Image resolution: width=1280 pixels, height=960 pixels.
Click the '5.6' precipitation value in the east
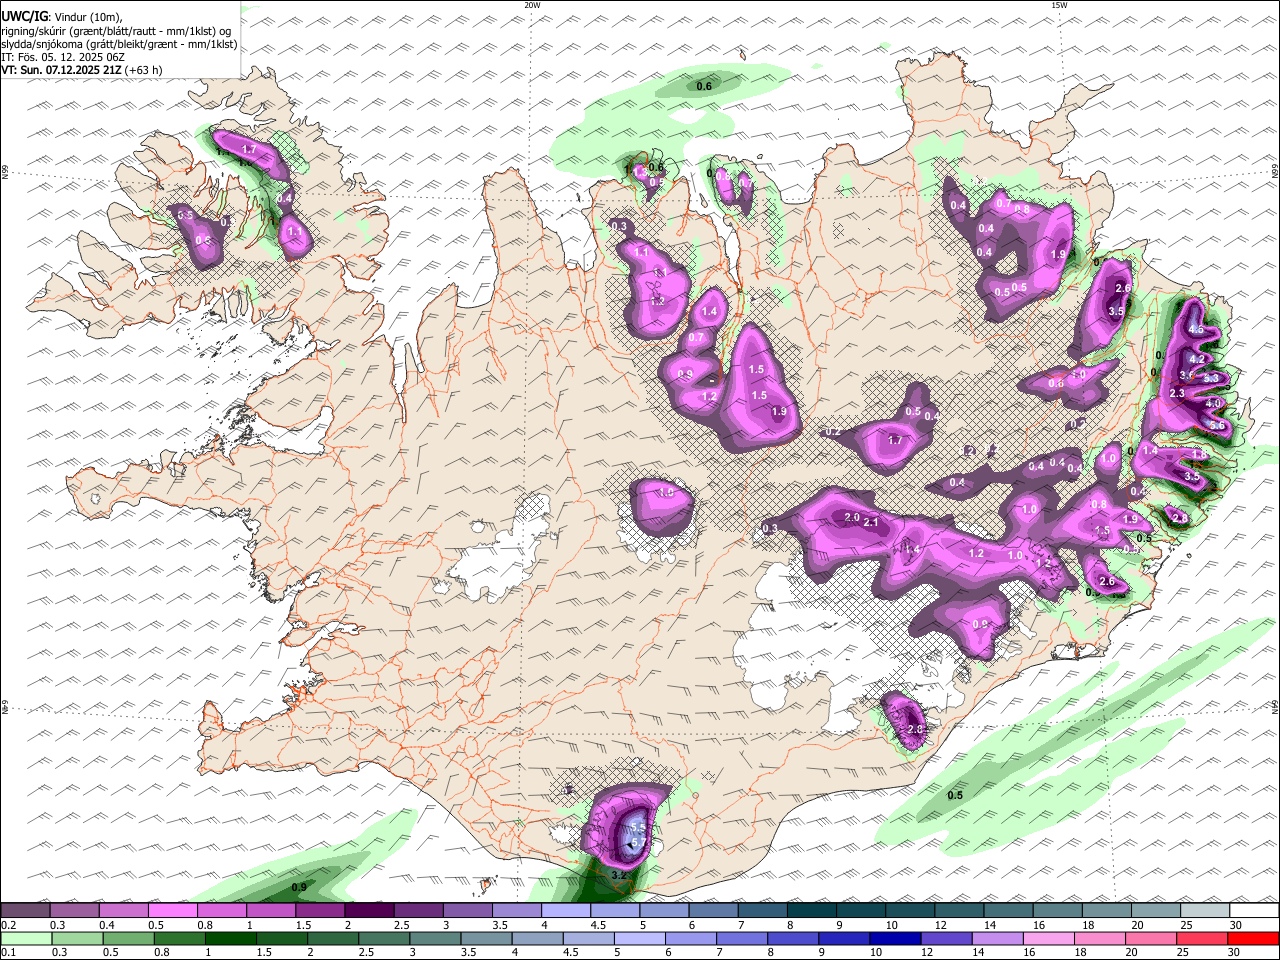[x=1217, y=425]
